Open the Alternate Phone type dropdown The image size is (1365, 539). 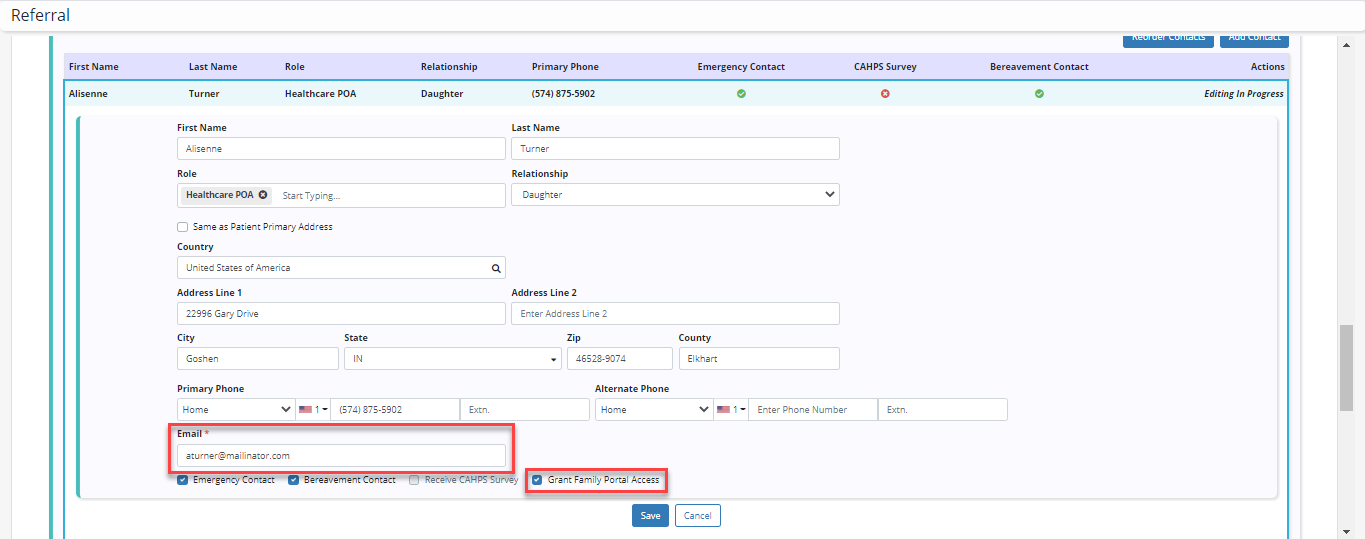pos(653,410)
